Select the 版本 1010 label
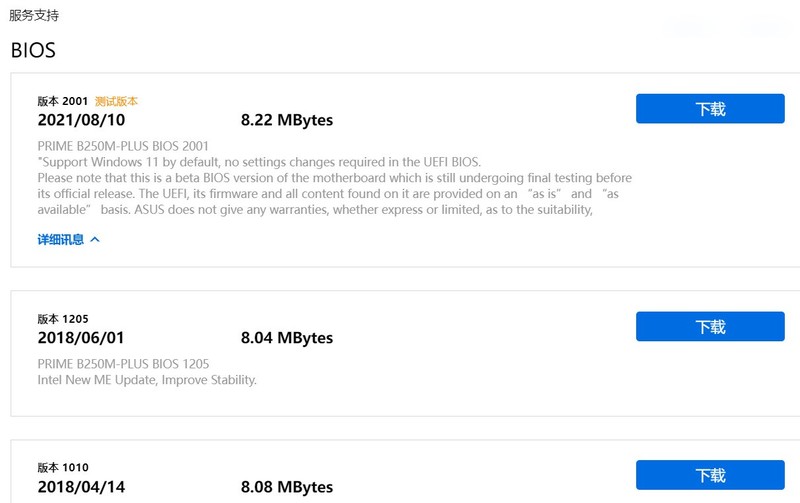The image size is (800, 503). coord(63,467)
